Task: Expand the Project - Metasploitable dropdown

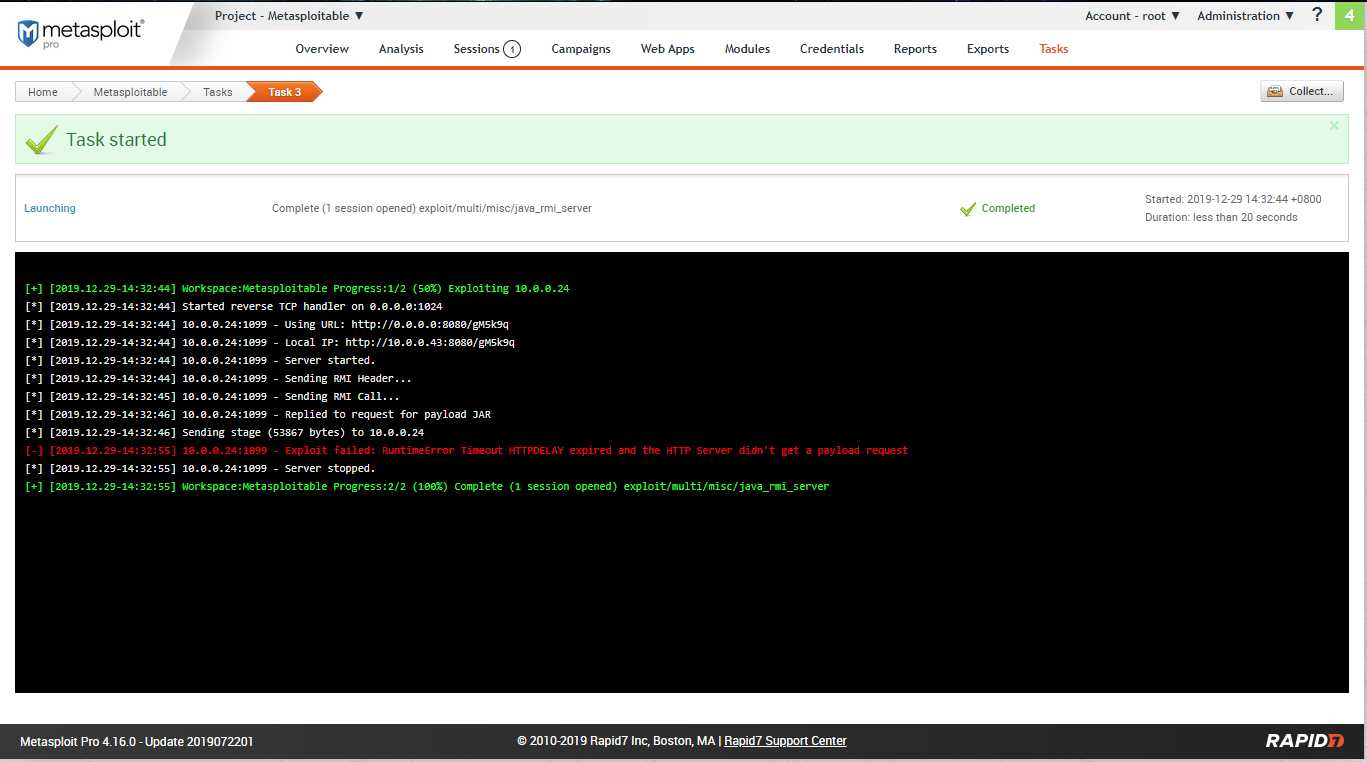Action: coord(289,16)
